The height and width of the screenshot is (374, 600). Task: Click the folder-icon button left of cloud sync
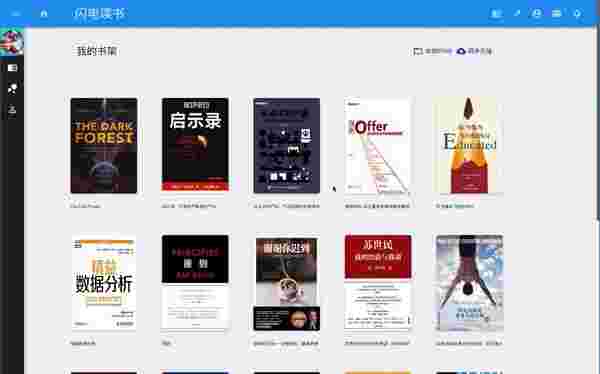click(x=433, y=51)
